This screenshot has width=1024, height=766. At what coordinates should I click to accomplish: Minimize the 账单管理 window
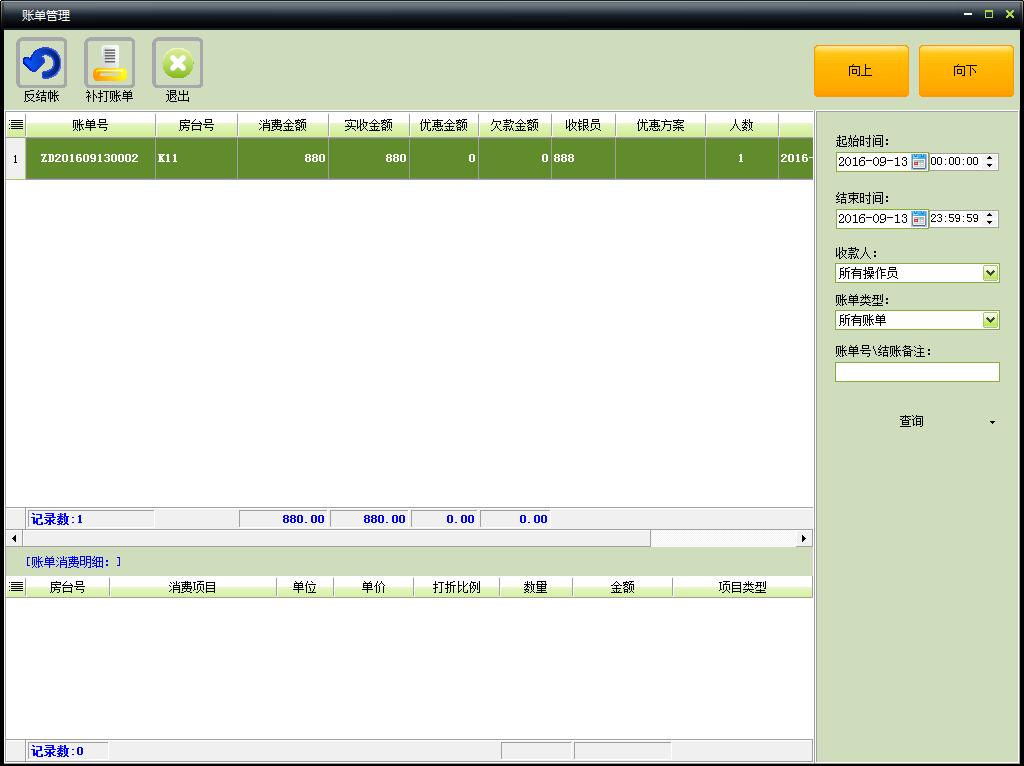968,14
